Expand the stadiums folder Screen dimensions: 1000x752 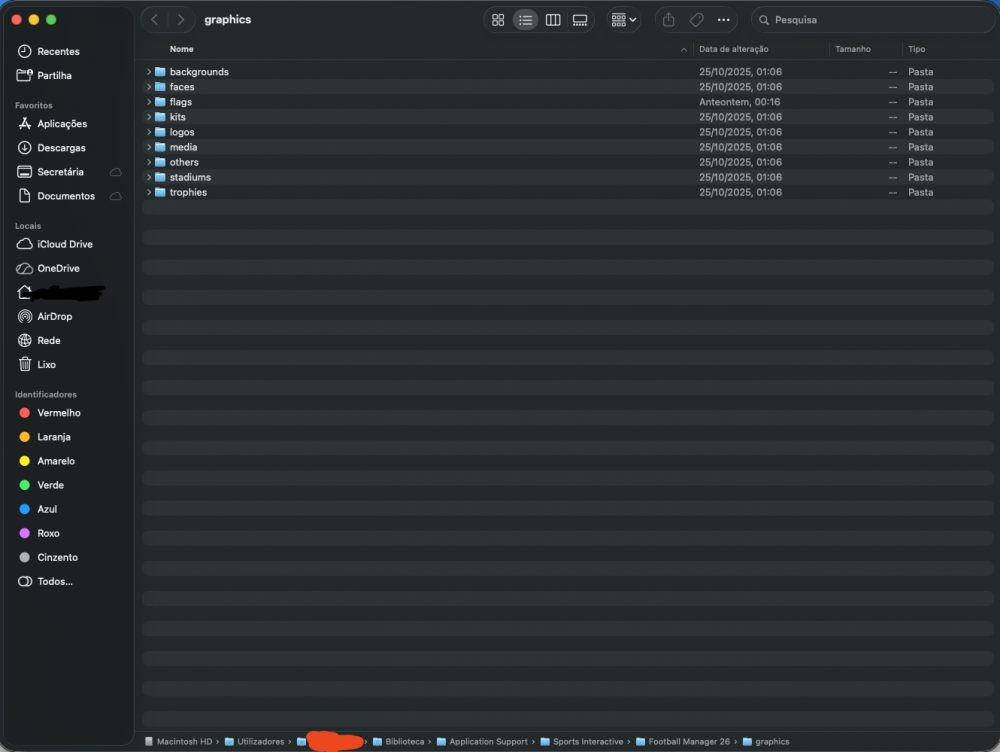149,177
